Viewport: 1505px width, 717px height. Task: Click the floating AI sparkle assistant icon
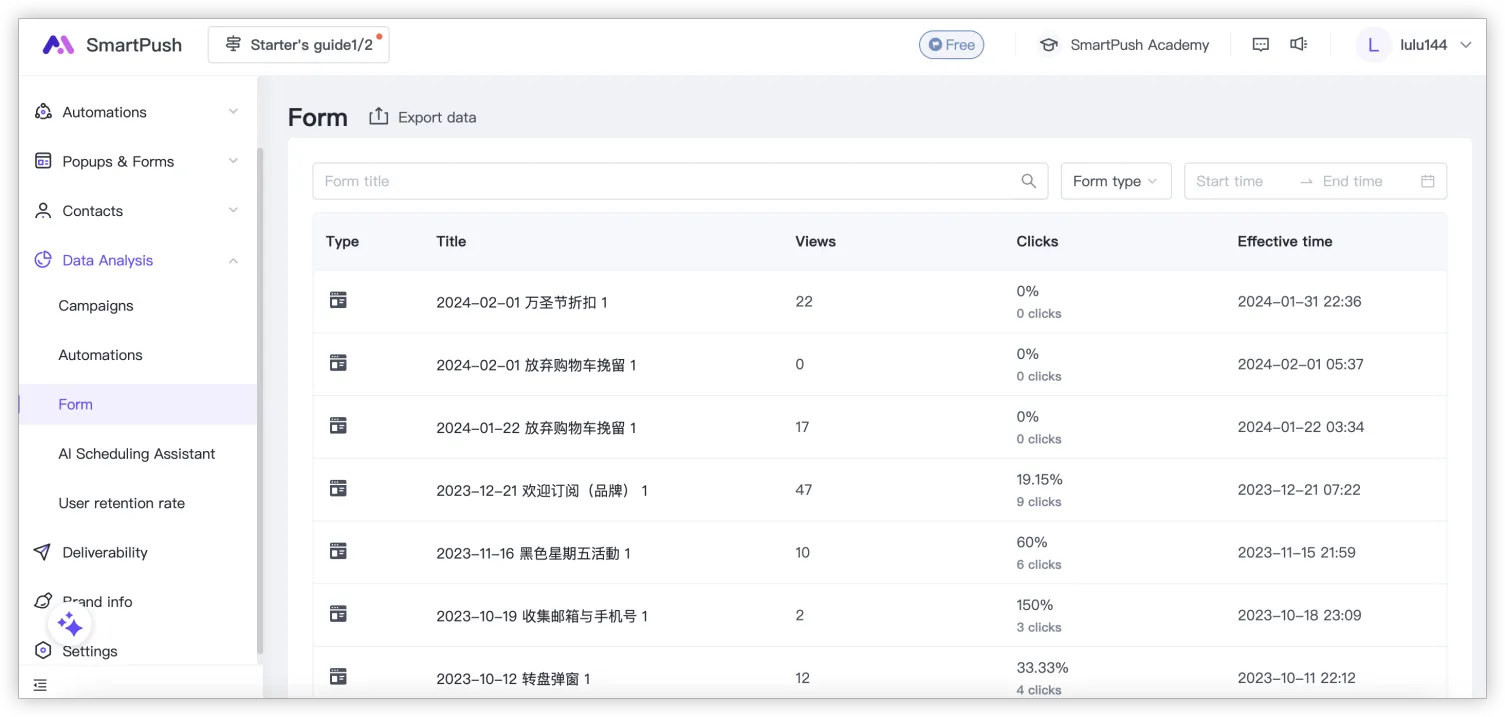coord(70,625)
